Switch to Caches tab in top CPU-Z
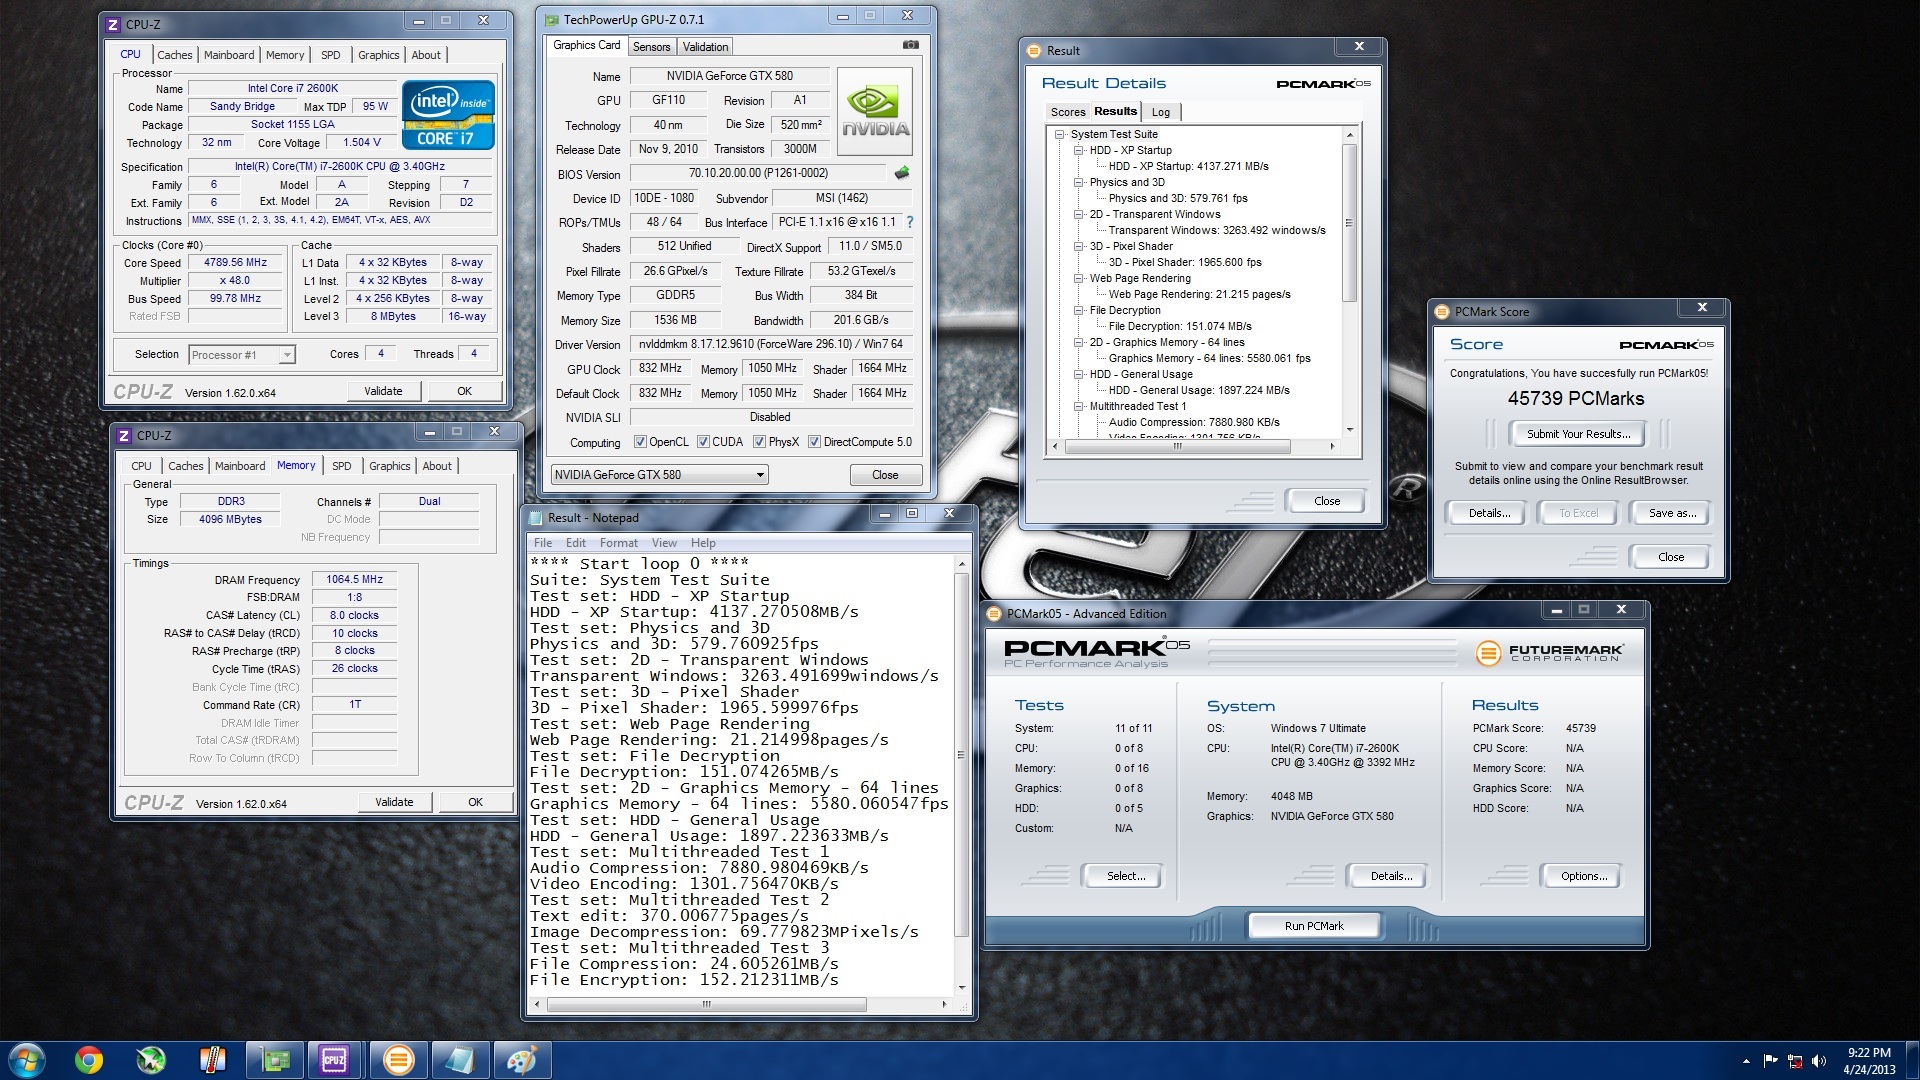 (174, 55)
